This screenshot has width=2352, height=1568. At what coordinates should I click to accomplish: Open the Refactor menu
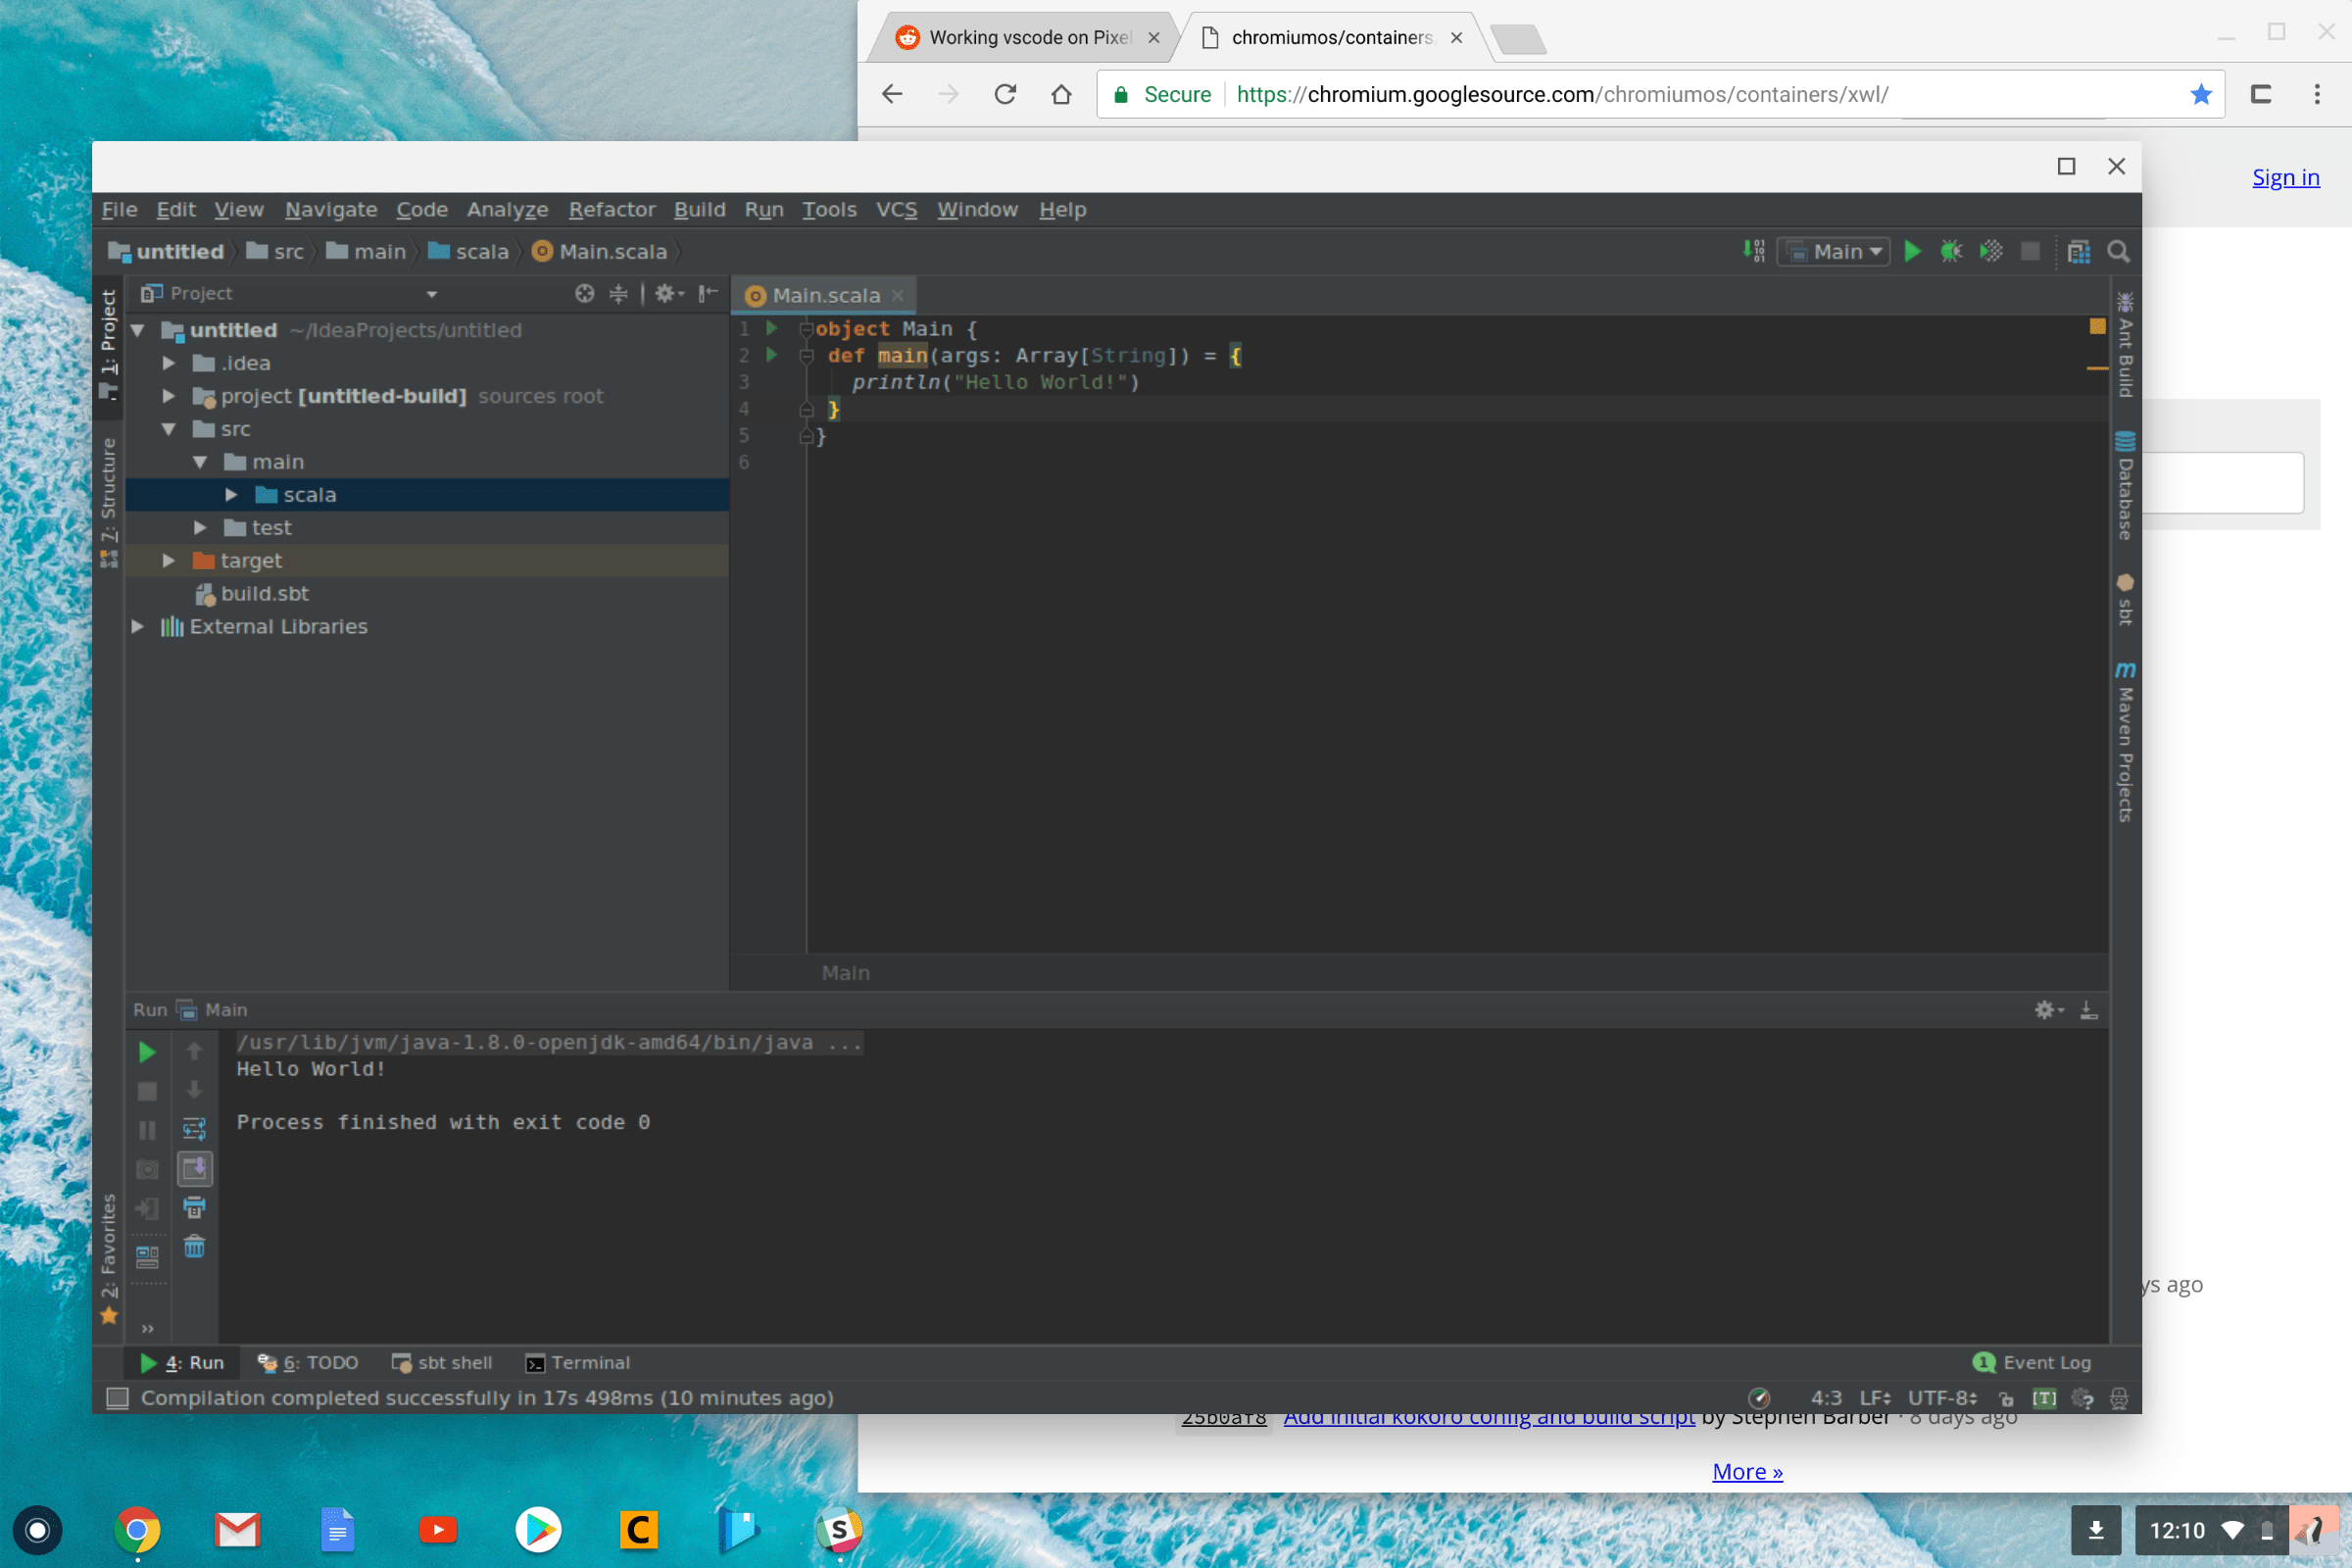(x=612, y=210)
